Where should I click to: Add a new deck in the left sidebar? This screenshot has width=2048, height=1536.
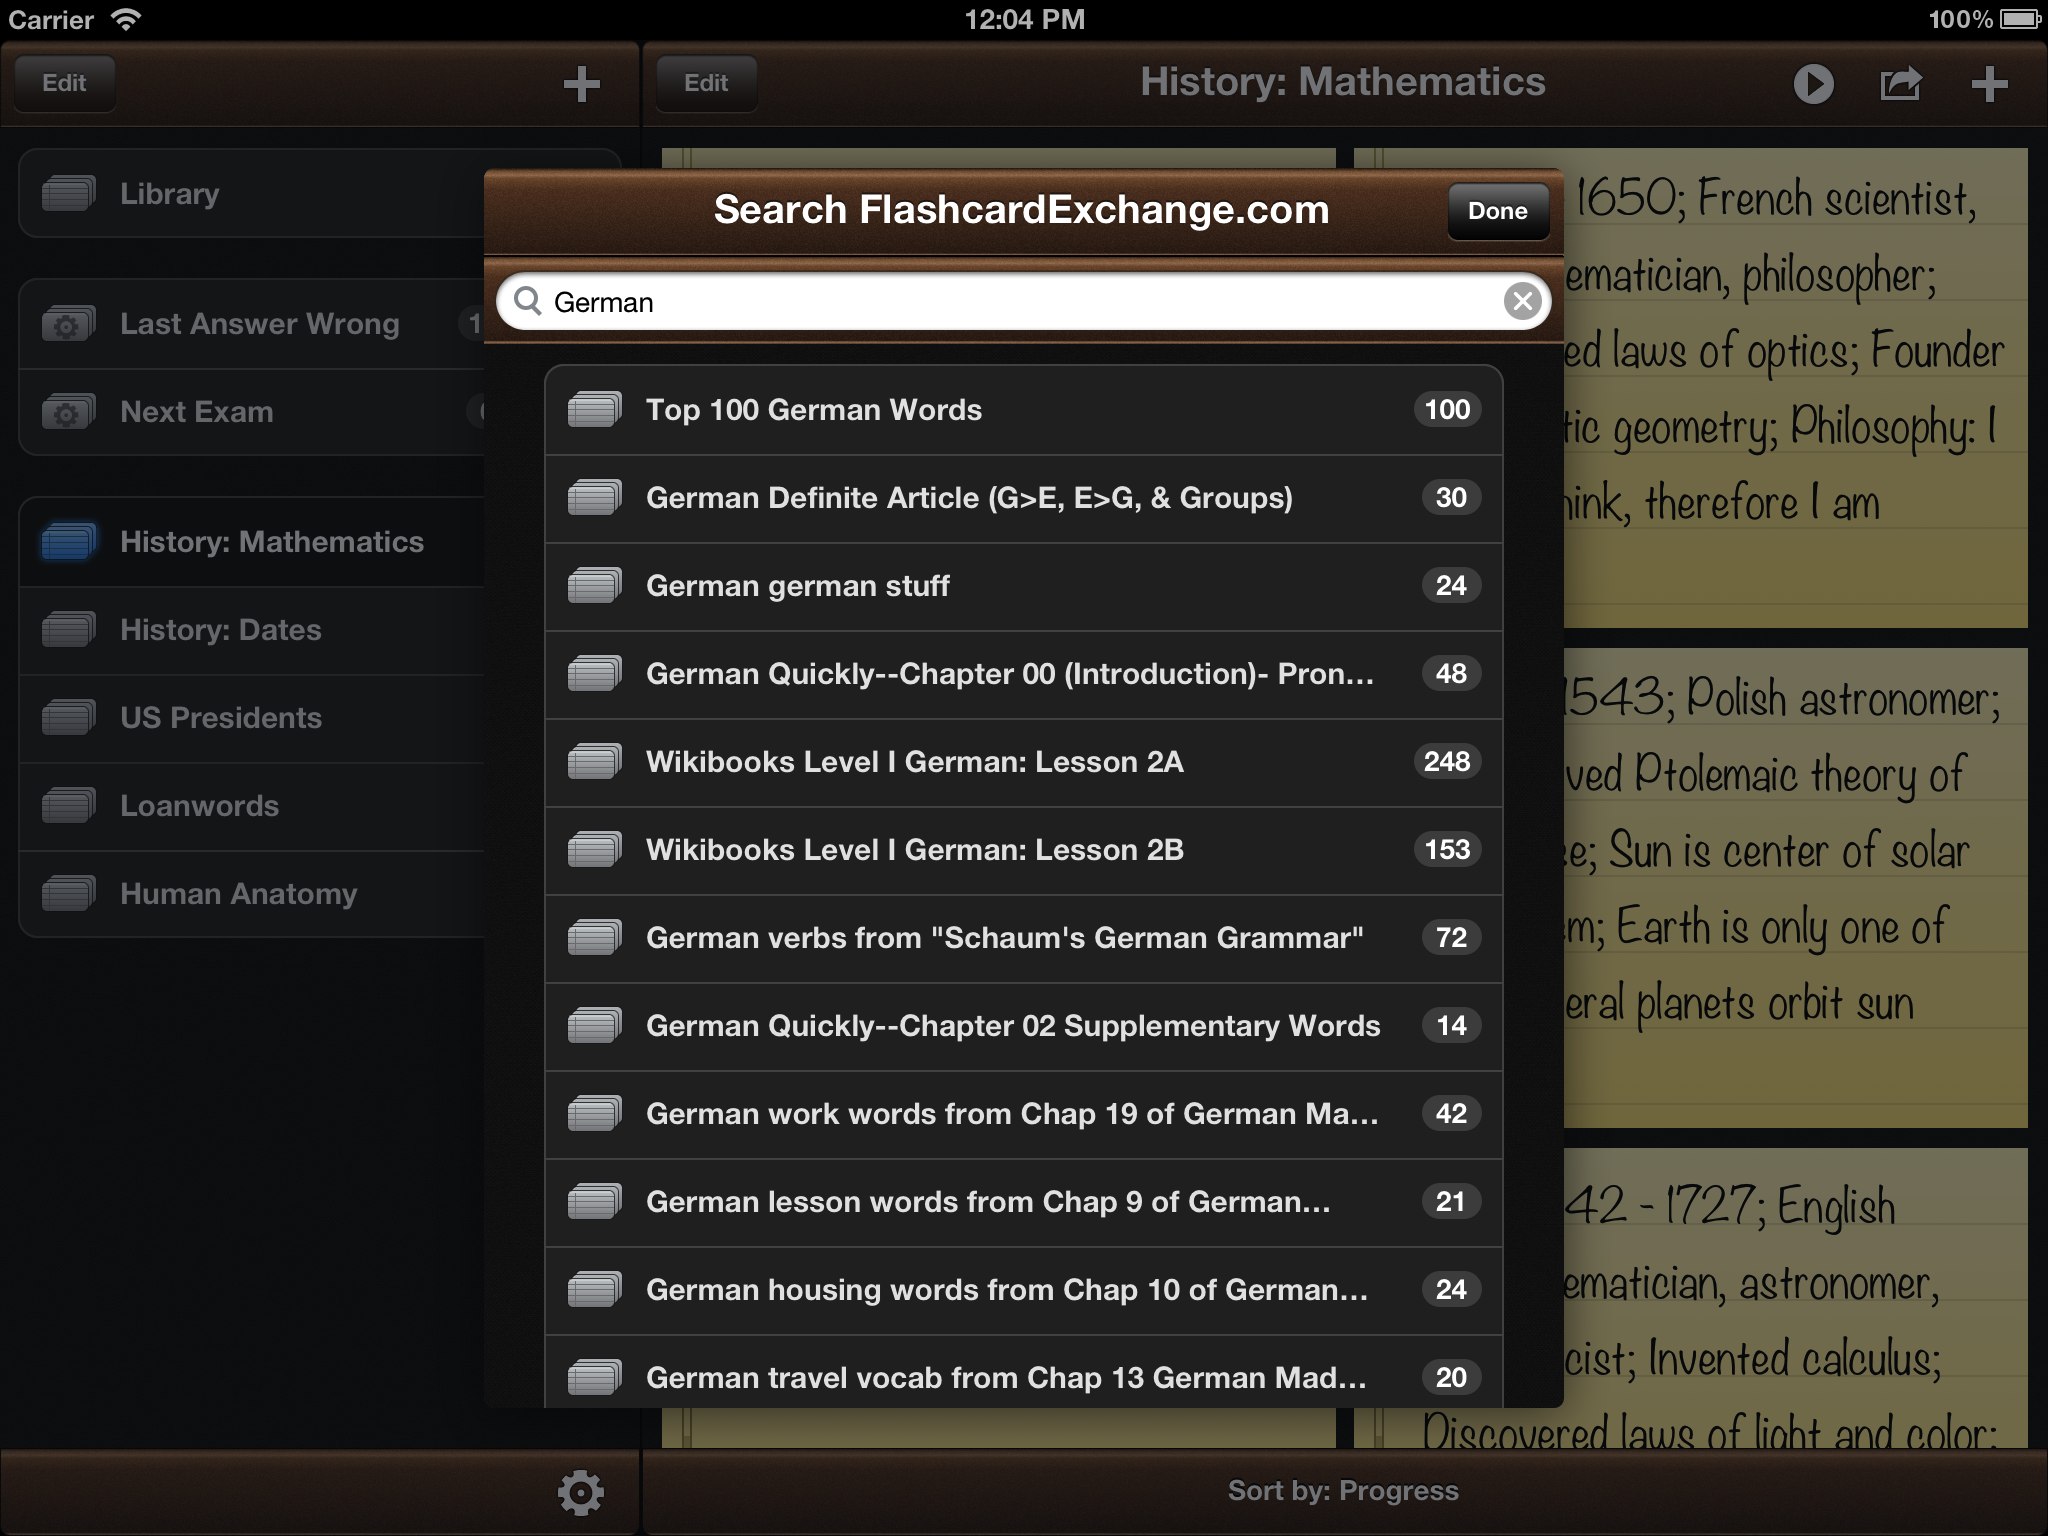[x=583, y=84]
